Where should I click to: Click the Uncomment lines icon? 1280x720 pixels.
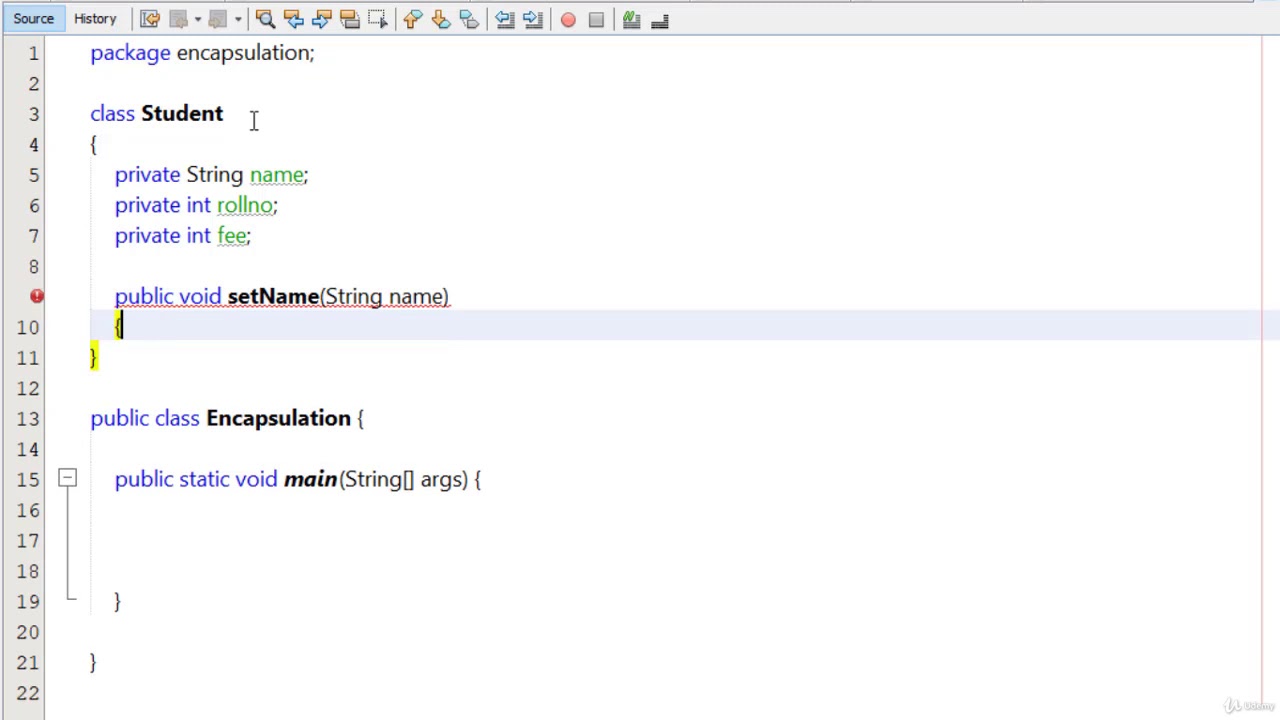pos(659,19)
